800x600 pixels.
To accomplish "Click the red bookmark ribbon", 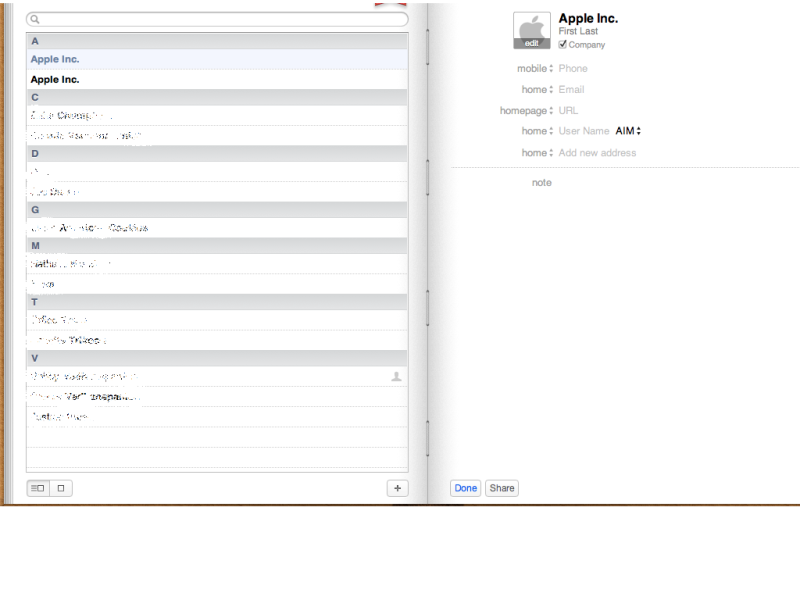I will [391, 4].
